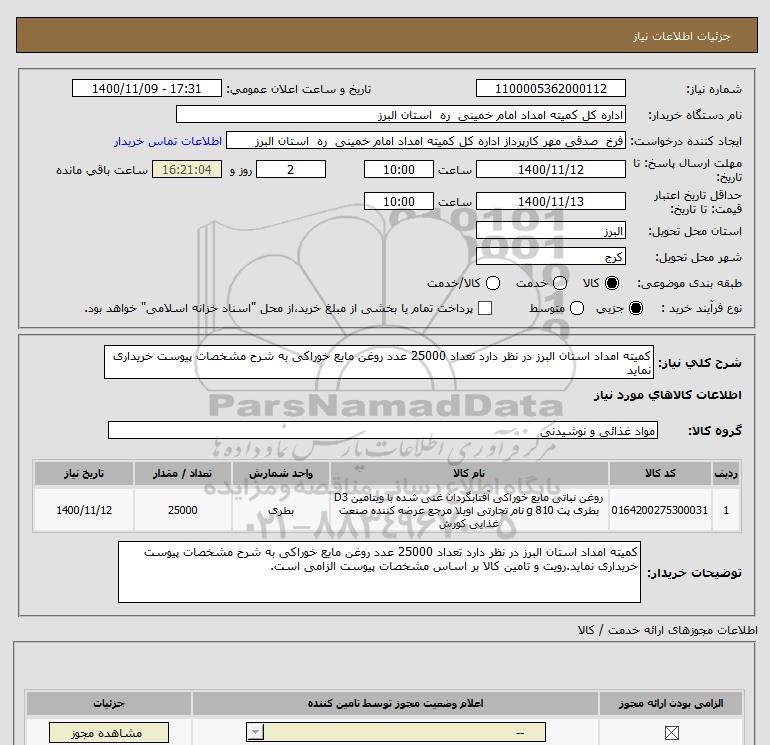The image size is (770, 745).
Task: Click the need date cell 1400/11/12
Action: point(83,510)
